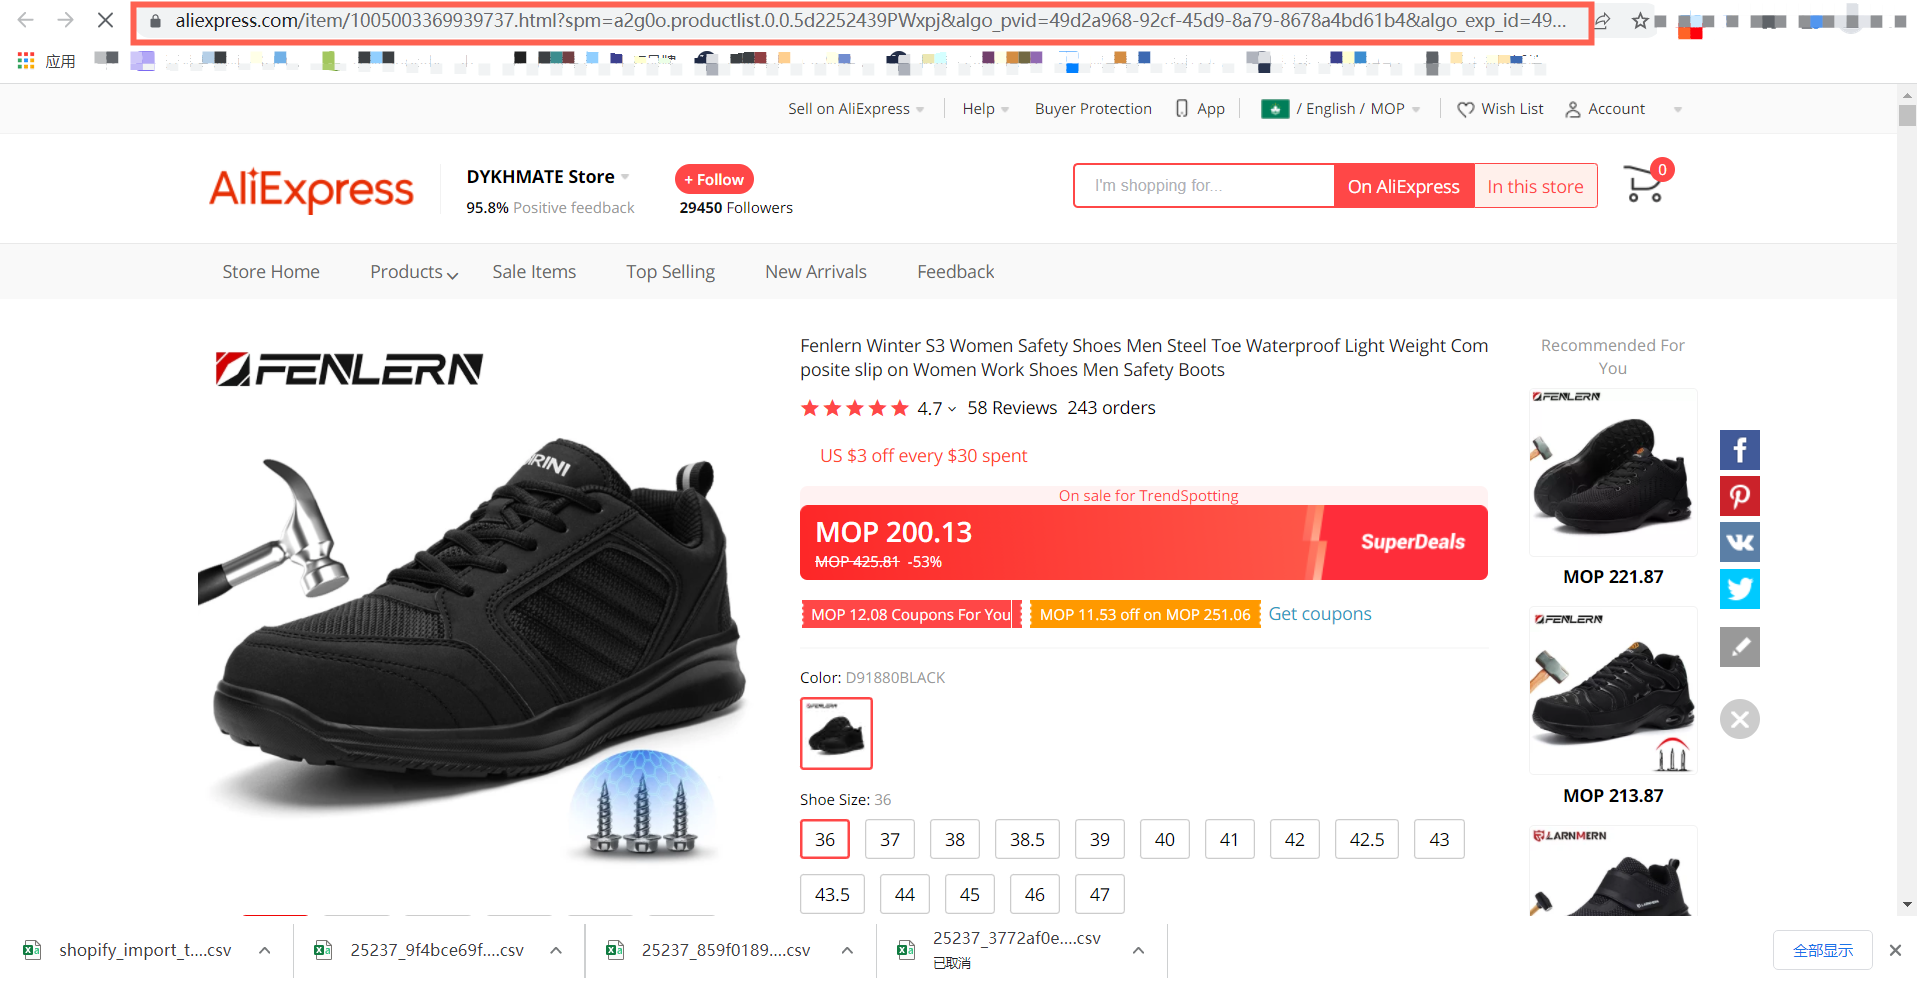Select shoe size 38.5
Viewport: 1917px width, 985px height.
click(x=1027, y=839)
